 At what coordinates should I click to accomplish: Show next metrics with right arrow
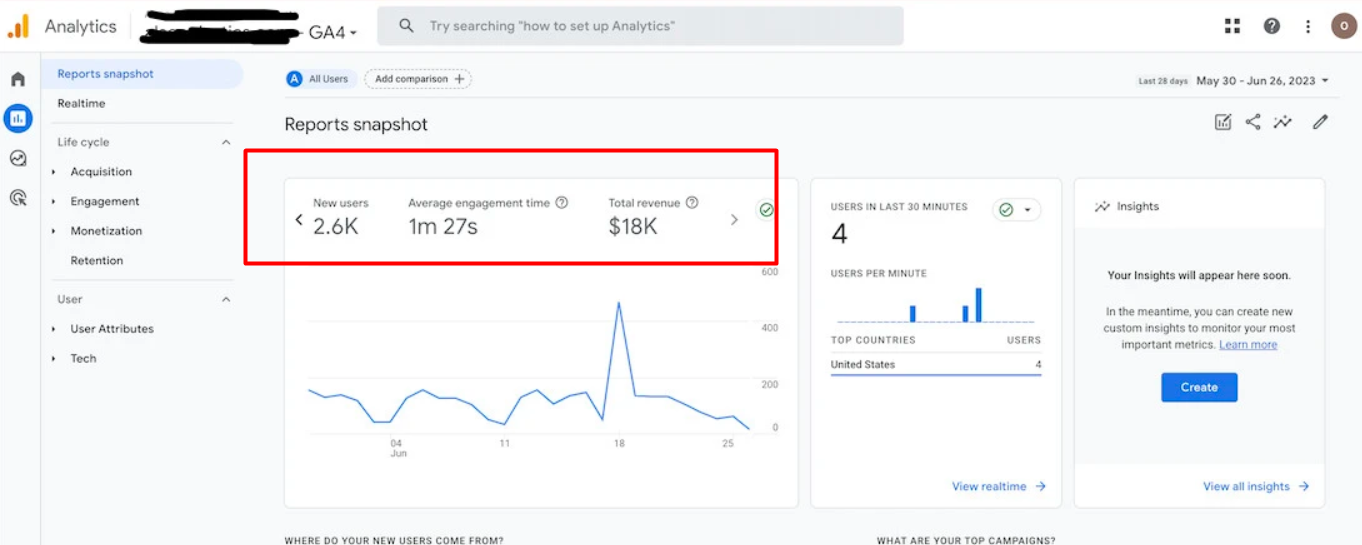coord(734,220)
